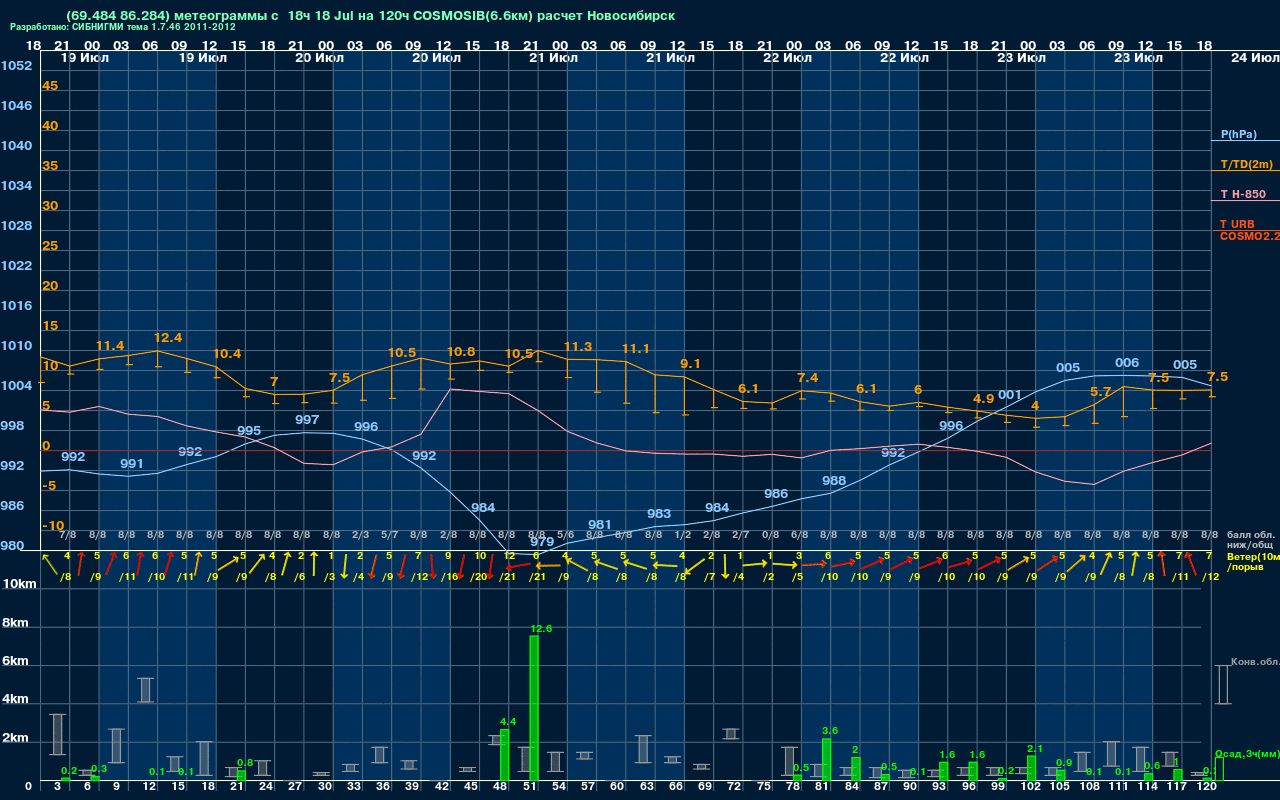Click the 986 pressure label
Screen dimensions: 1280x800
(776, 494)
